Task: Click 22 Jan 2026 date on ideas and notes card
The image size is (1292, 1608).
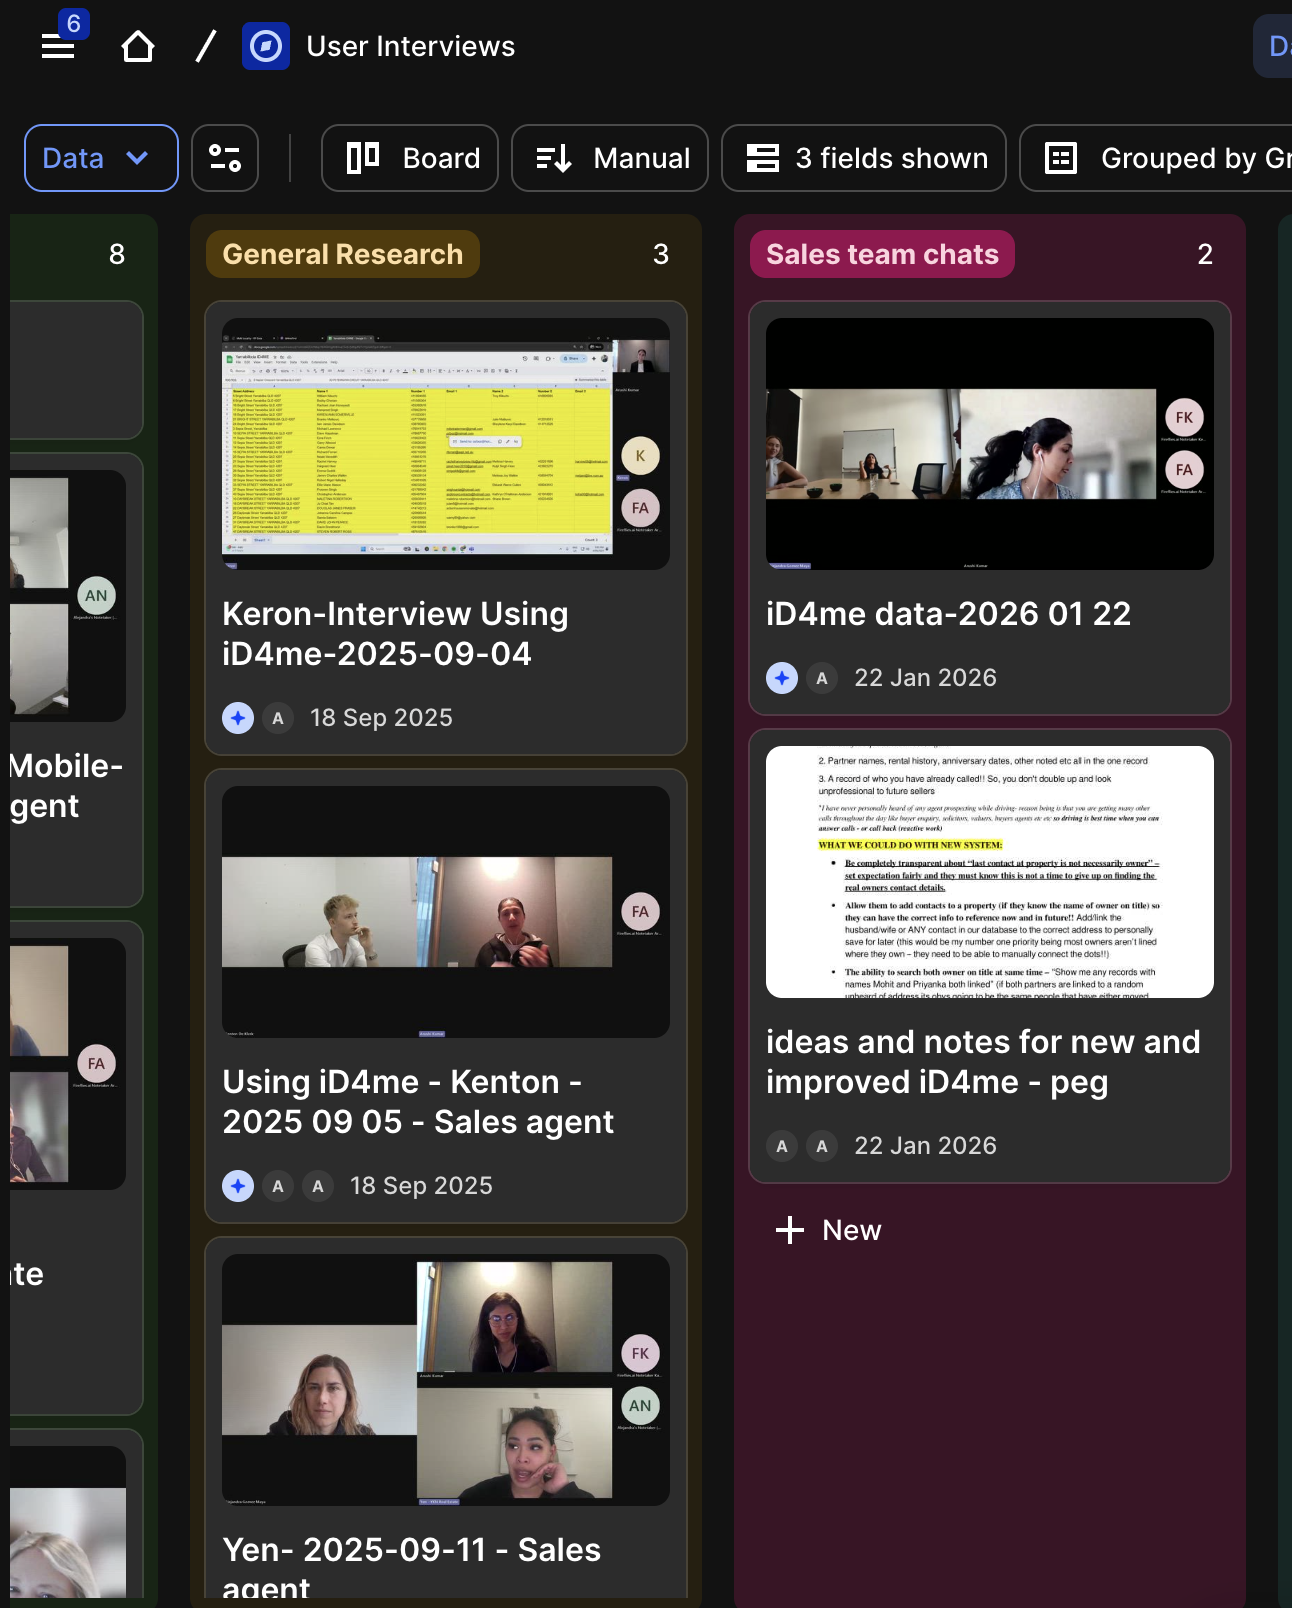Action: pyautogui.click(x=925, y=1146)
